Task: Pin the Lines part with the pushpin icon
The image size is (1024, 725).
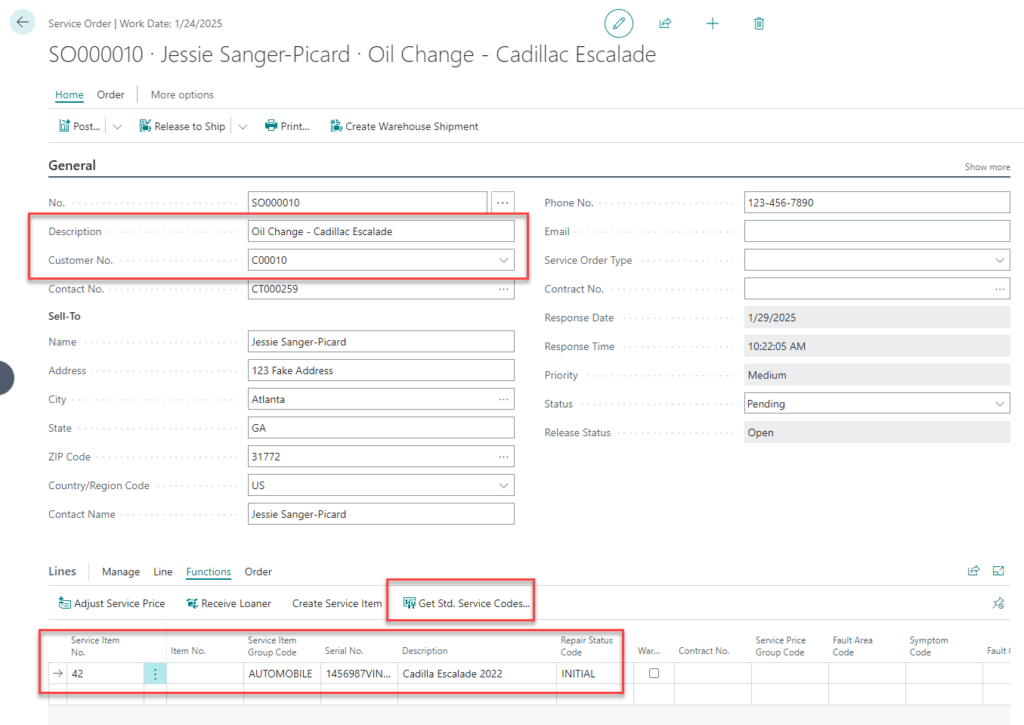Action: [997, 603]
